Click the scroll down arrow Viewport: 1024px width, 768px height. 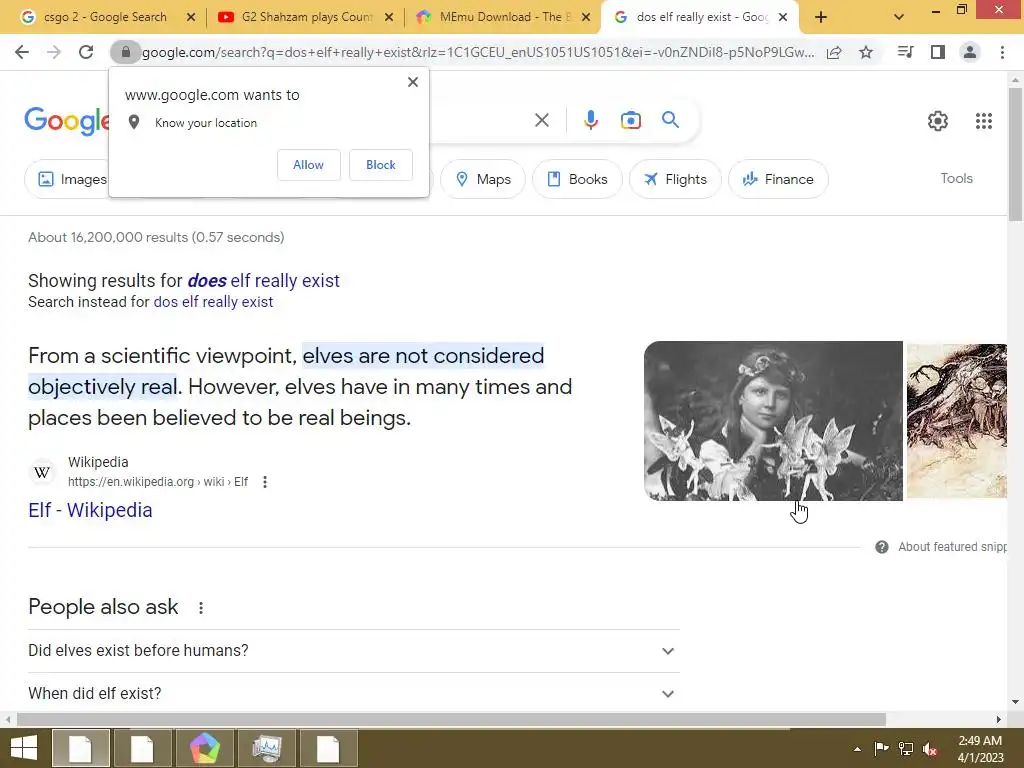point(1015,702)
